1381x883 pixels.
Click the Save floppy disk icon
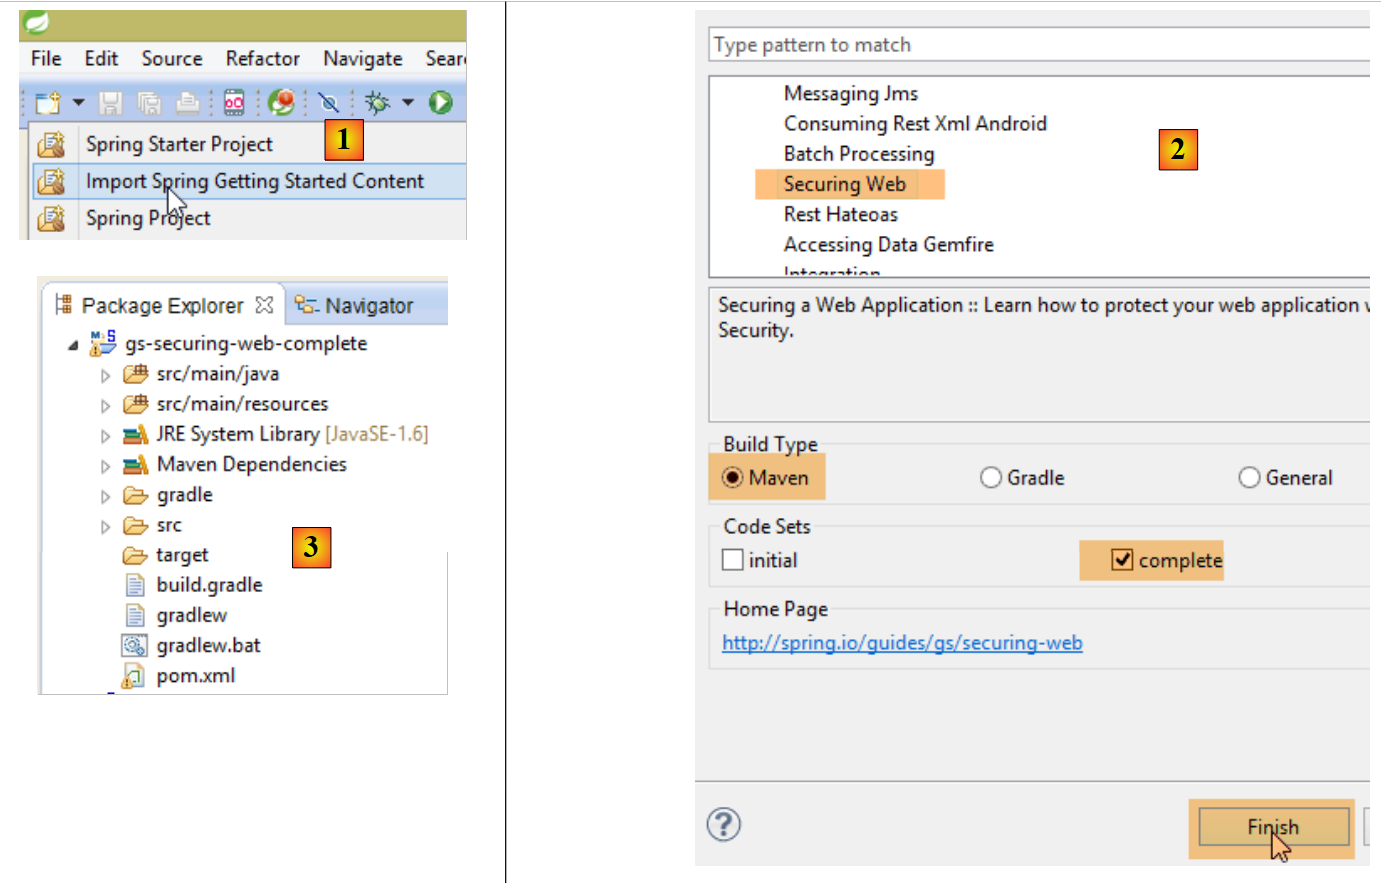tap(110, 103)
